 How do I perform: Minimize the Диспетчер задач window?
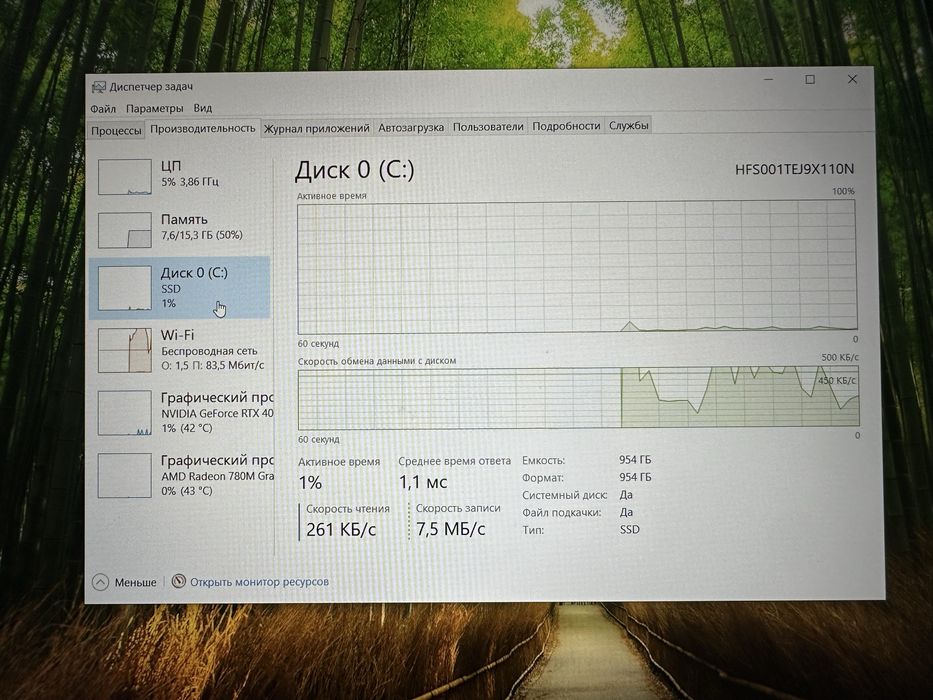[x=769, y=79]
